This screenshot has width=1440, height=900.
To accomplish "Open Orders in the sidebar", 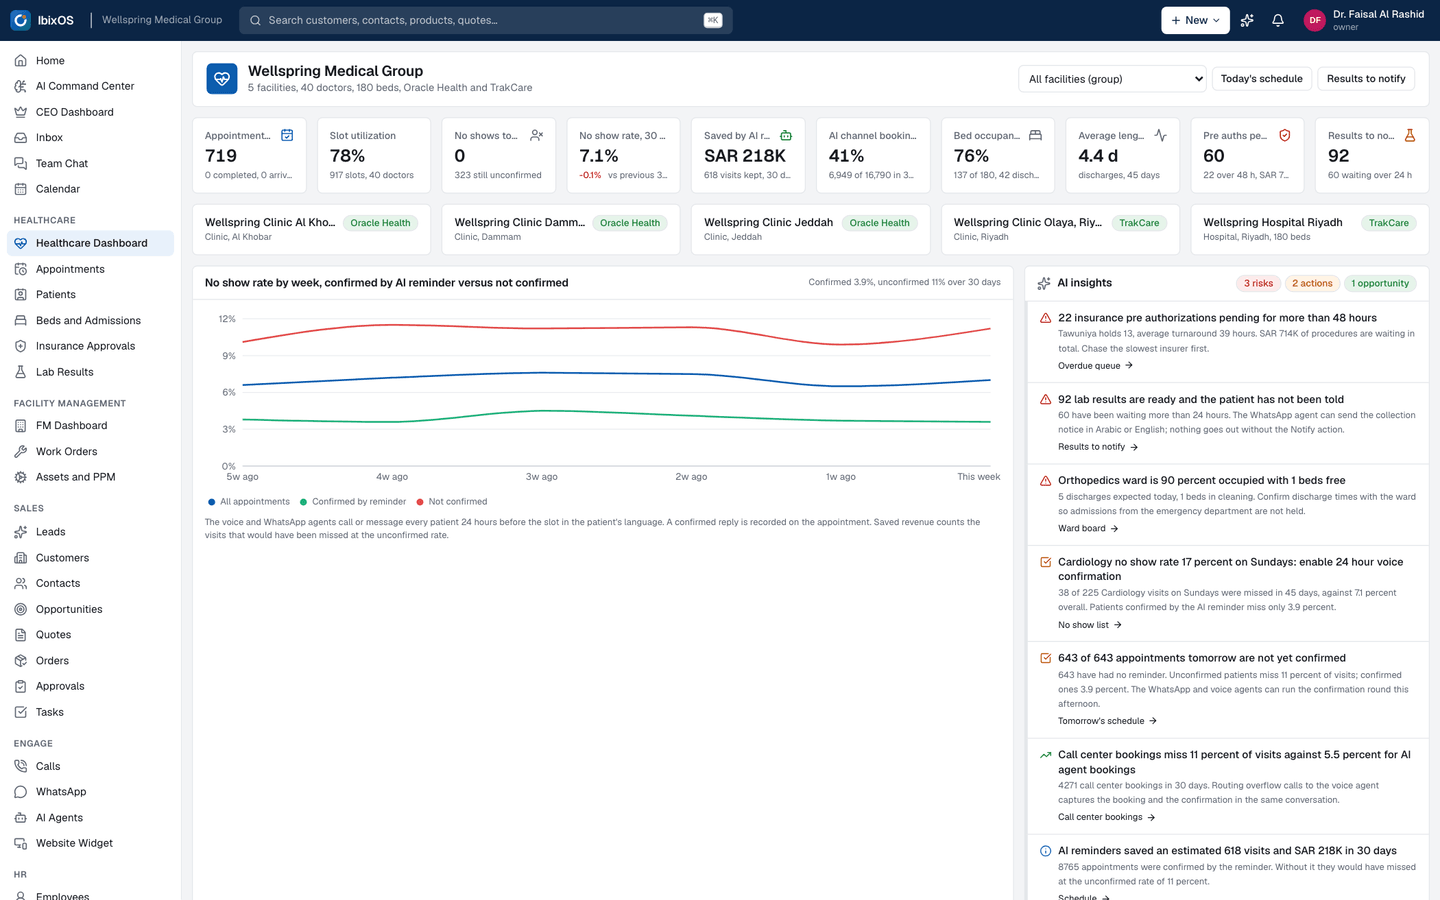I will pyautogui.click(x=90, y=661).
